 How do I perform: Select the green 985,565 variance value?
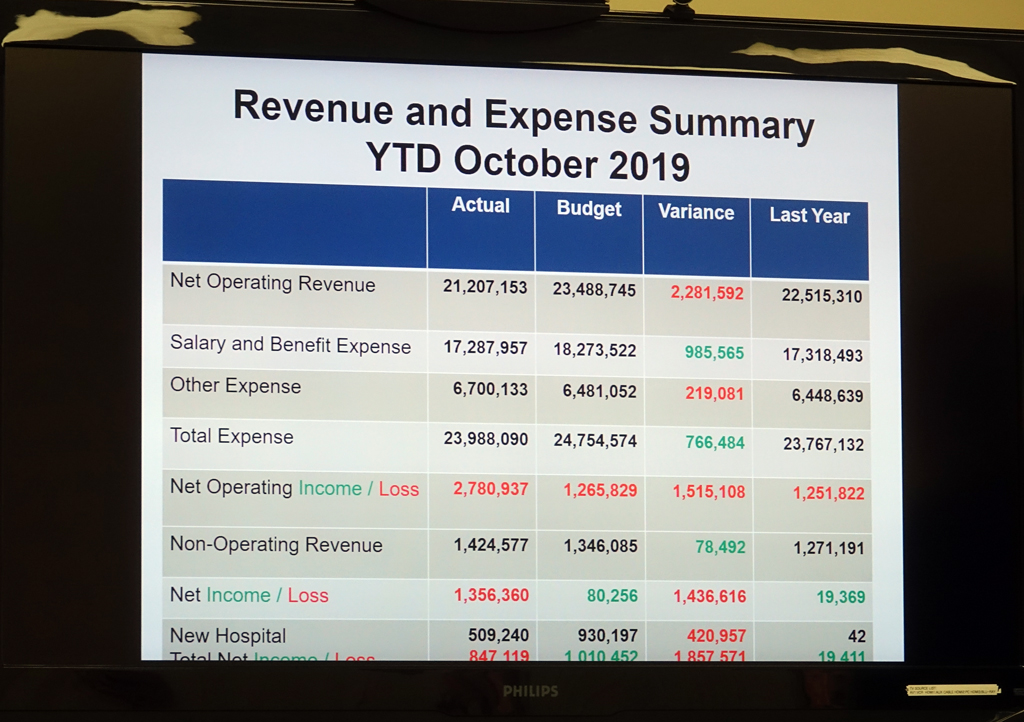click(x=714, y=352)
